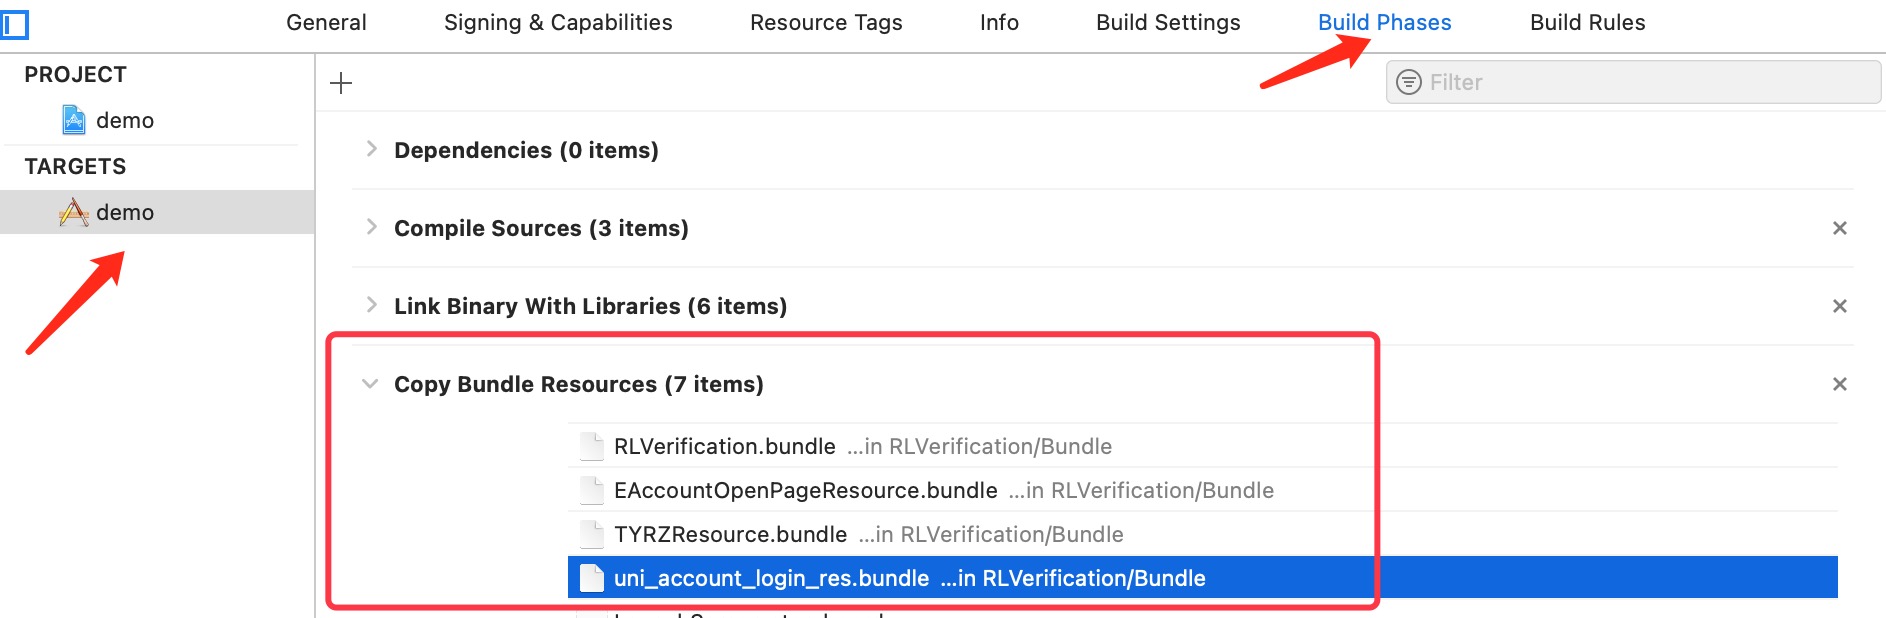This screenshot has width=1886, height=618.
Task: Select the uni_account_login_res.bundle row
Action: tap(1202, 578)
